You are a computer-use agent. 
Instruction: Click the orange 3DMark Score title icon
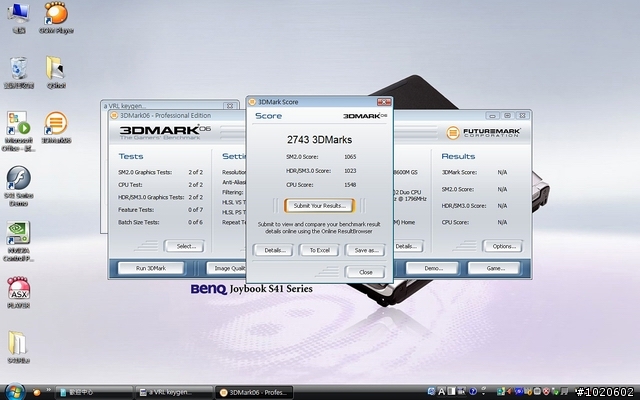click(x=252, y=102)
